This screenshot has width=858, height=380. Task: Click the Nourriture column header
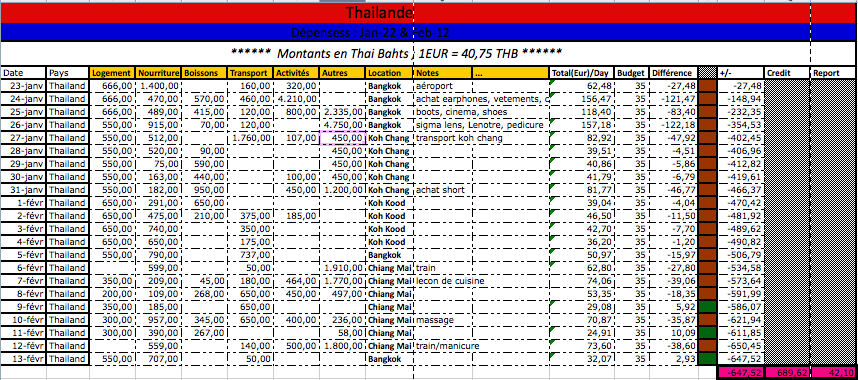click(x=158, y=73)
